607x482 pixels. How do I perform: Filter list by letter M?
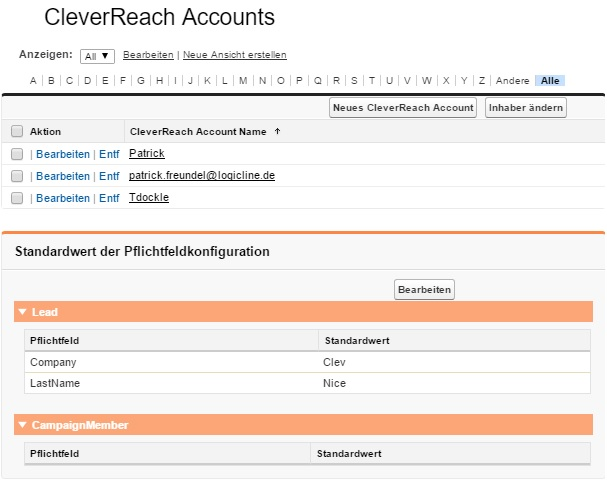[x=243, y=81]
